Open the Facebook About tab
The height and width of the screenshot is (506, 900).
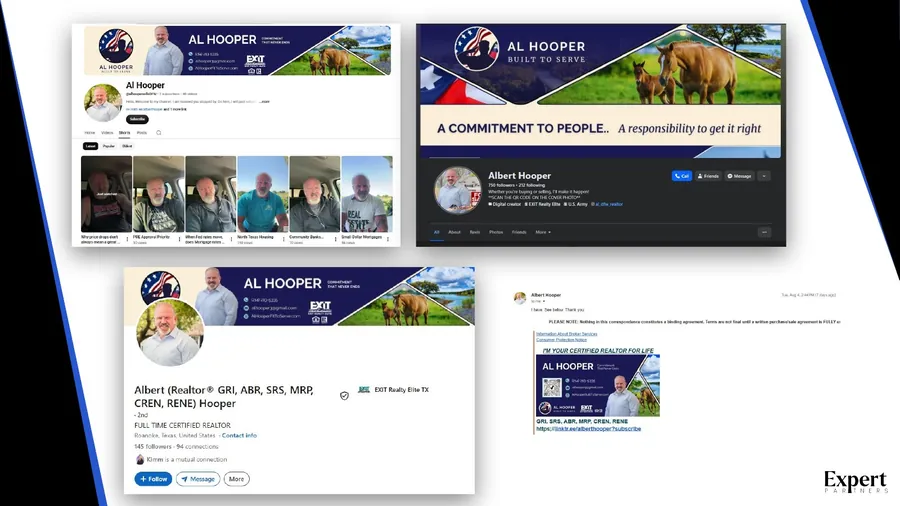[454, 232]
